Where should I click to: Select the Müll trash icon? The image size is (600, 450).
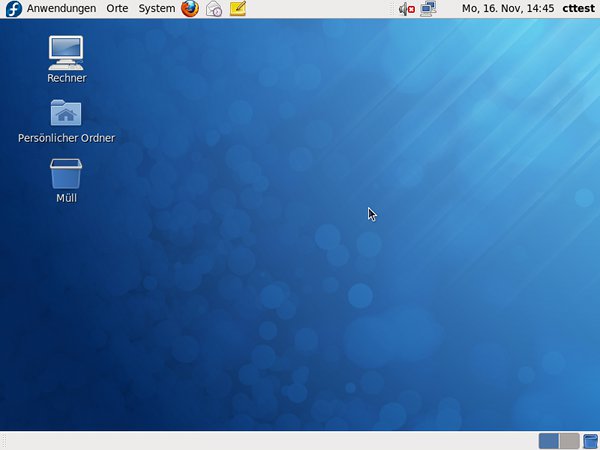(66, 181)
